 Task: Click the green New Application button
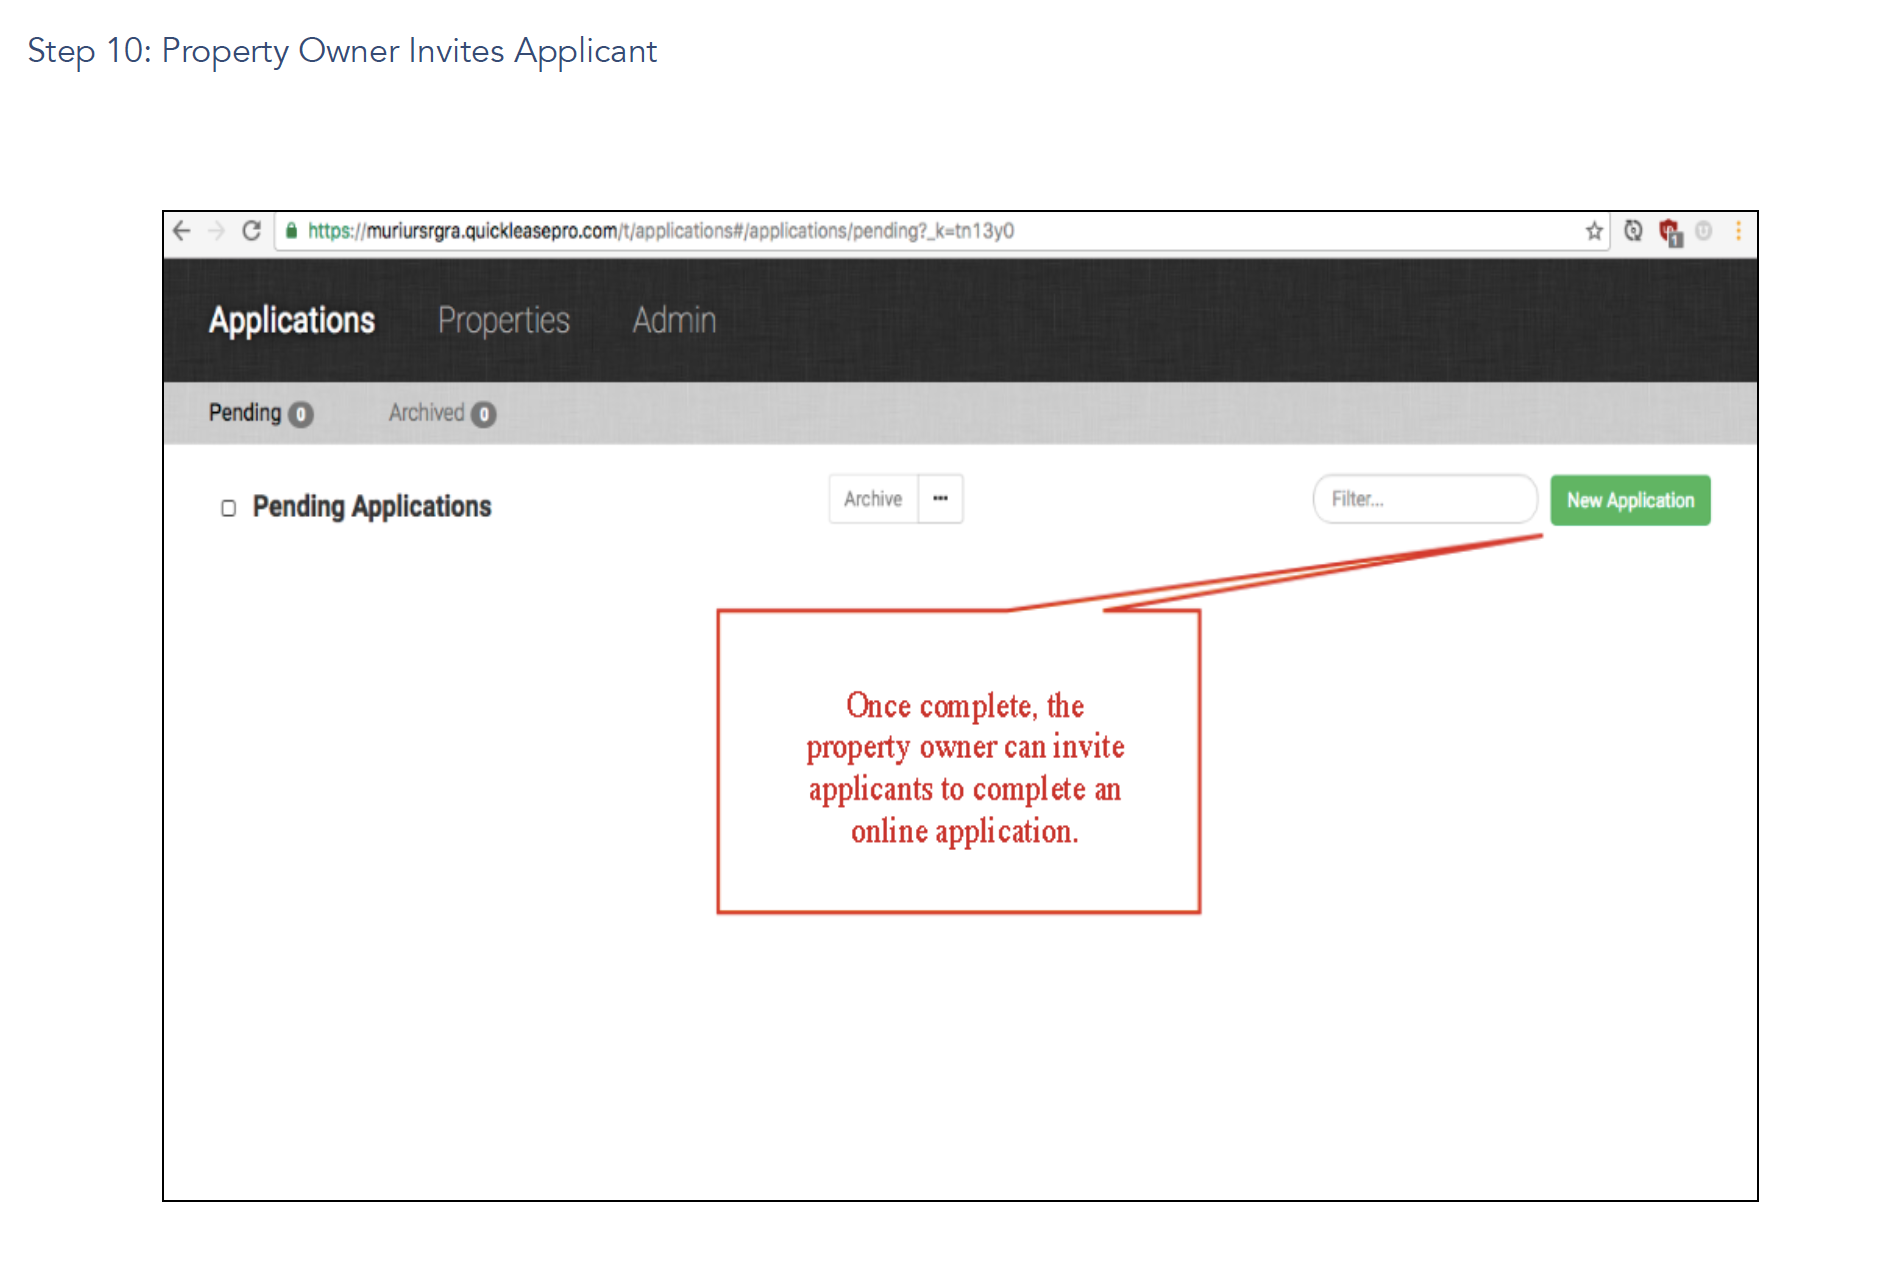click(x=1630, y=500)
